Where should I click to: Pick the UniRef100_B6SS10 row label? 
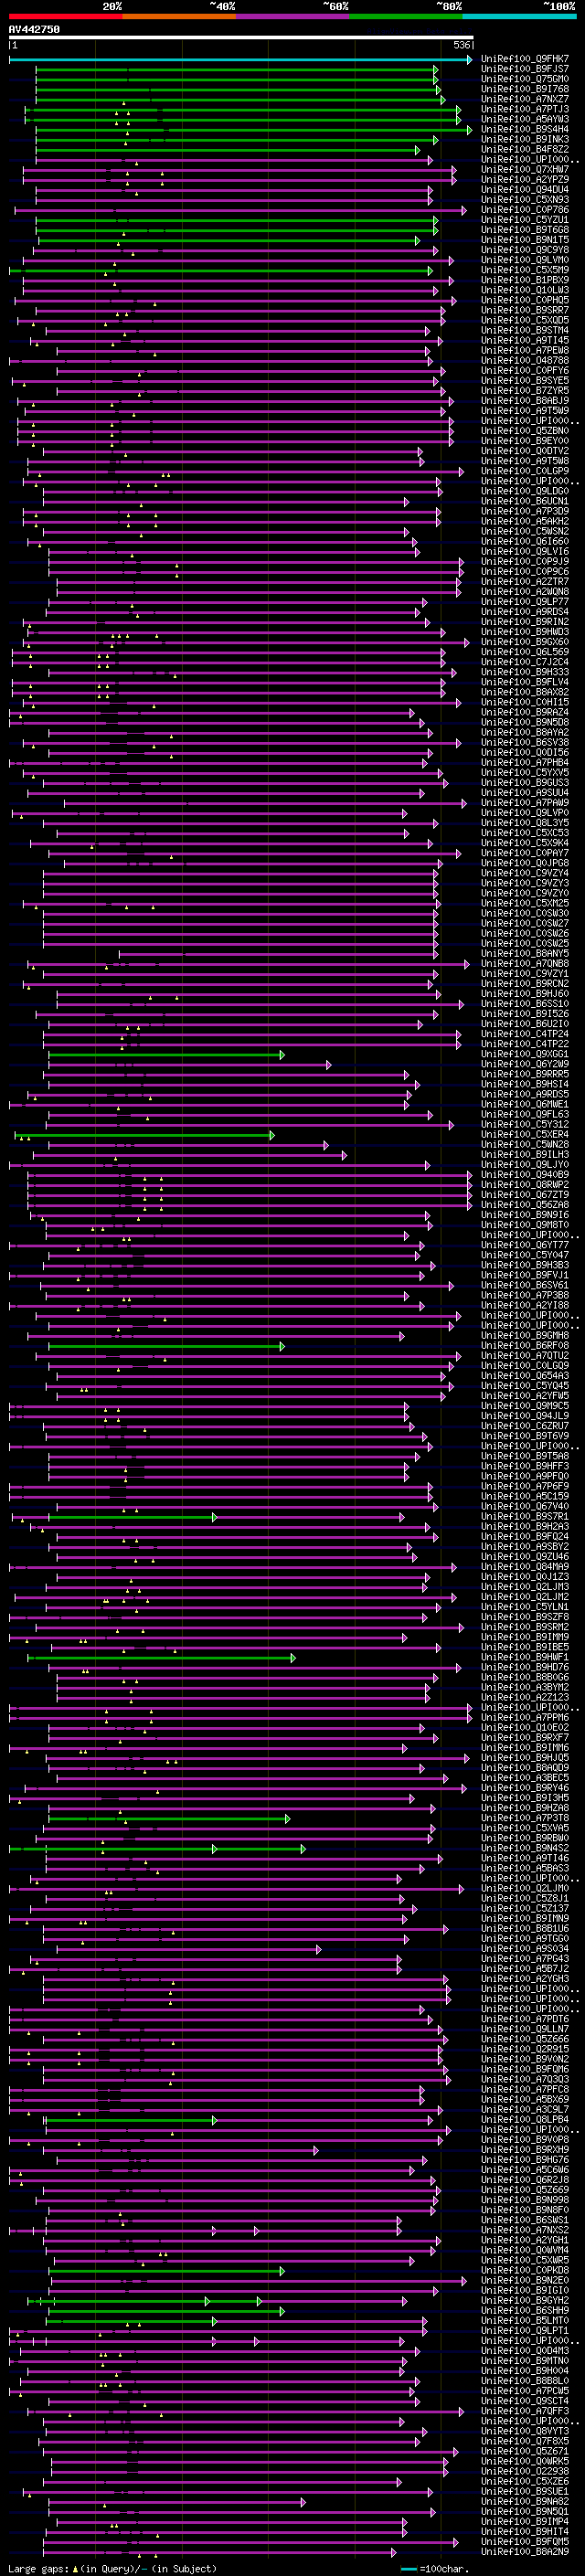pyautogui.click(x=525, y=1004)
